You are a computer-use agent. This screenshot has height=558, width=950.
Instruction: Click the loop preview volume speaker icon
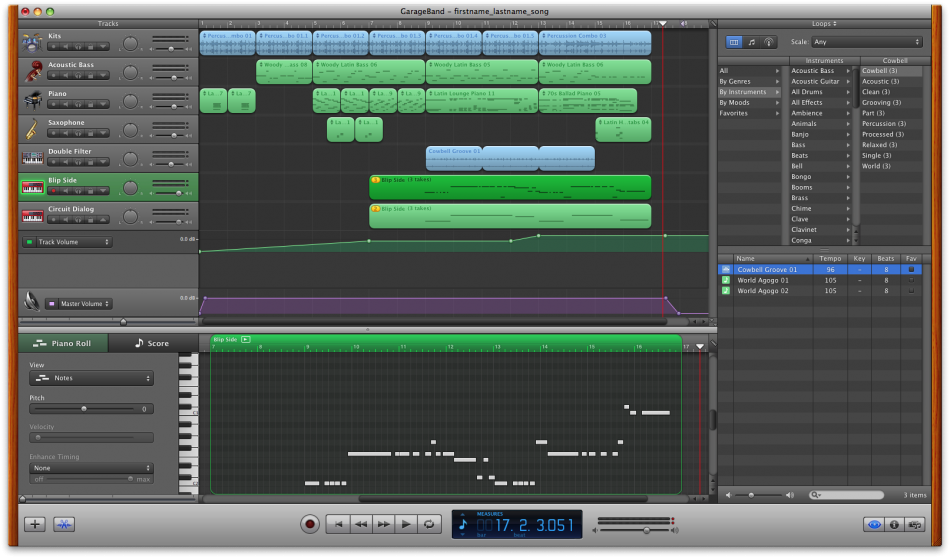click(729, 495)
